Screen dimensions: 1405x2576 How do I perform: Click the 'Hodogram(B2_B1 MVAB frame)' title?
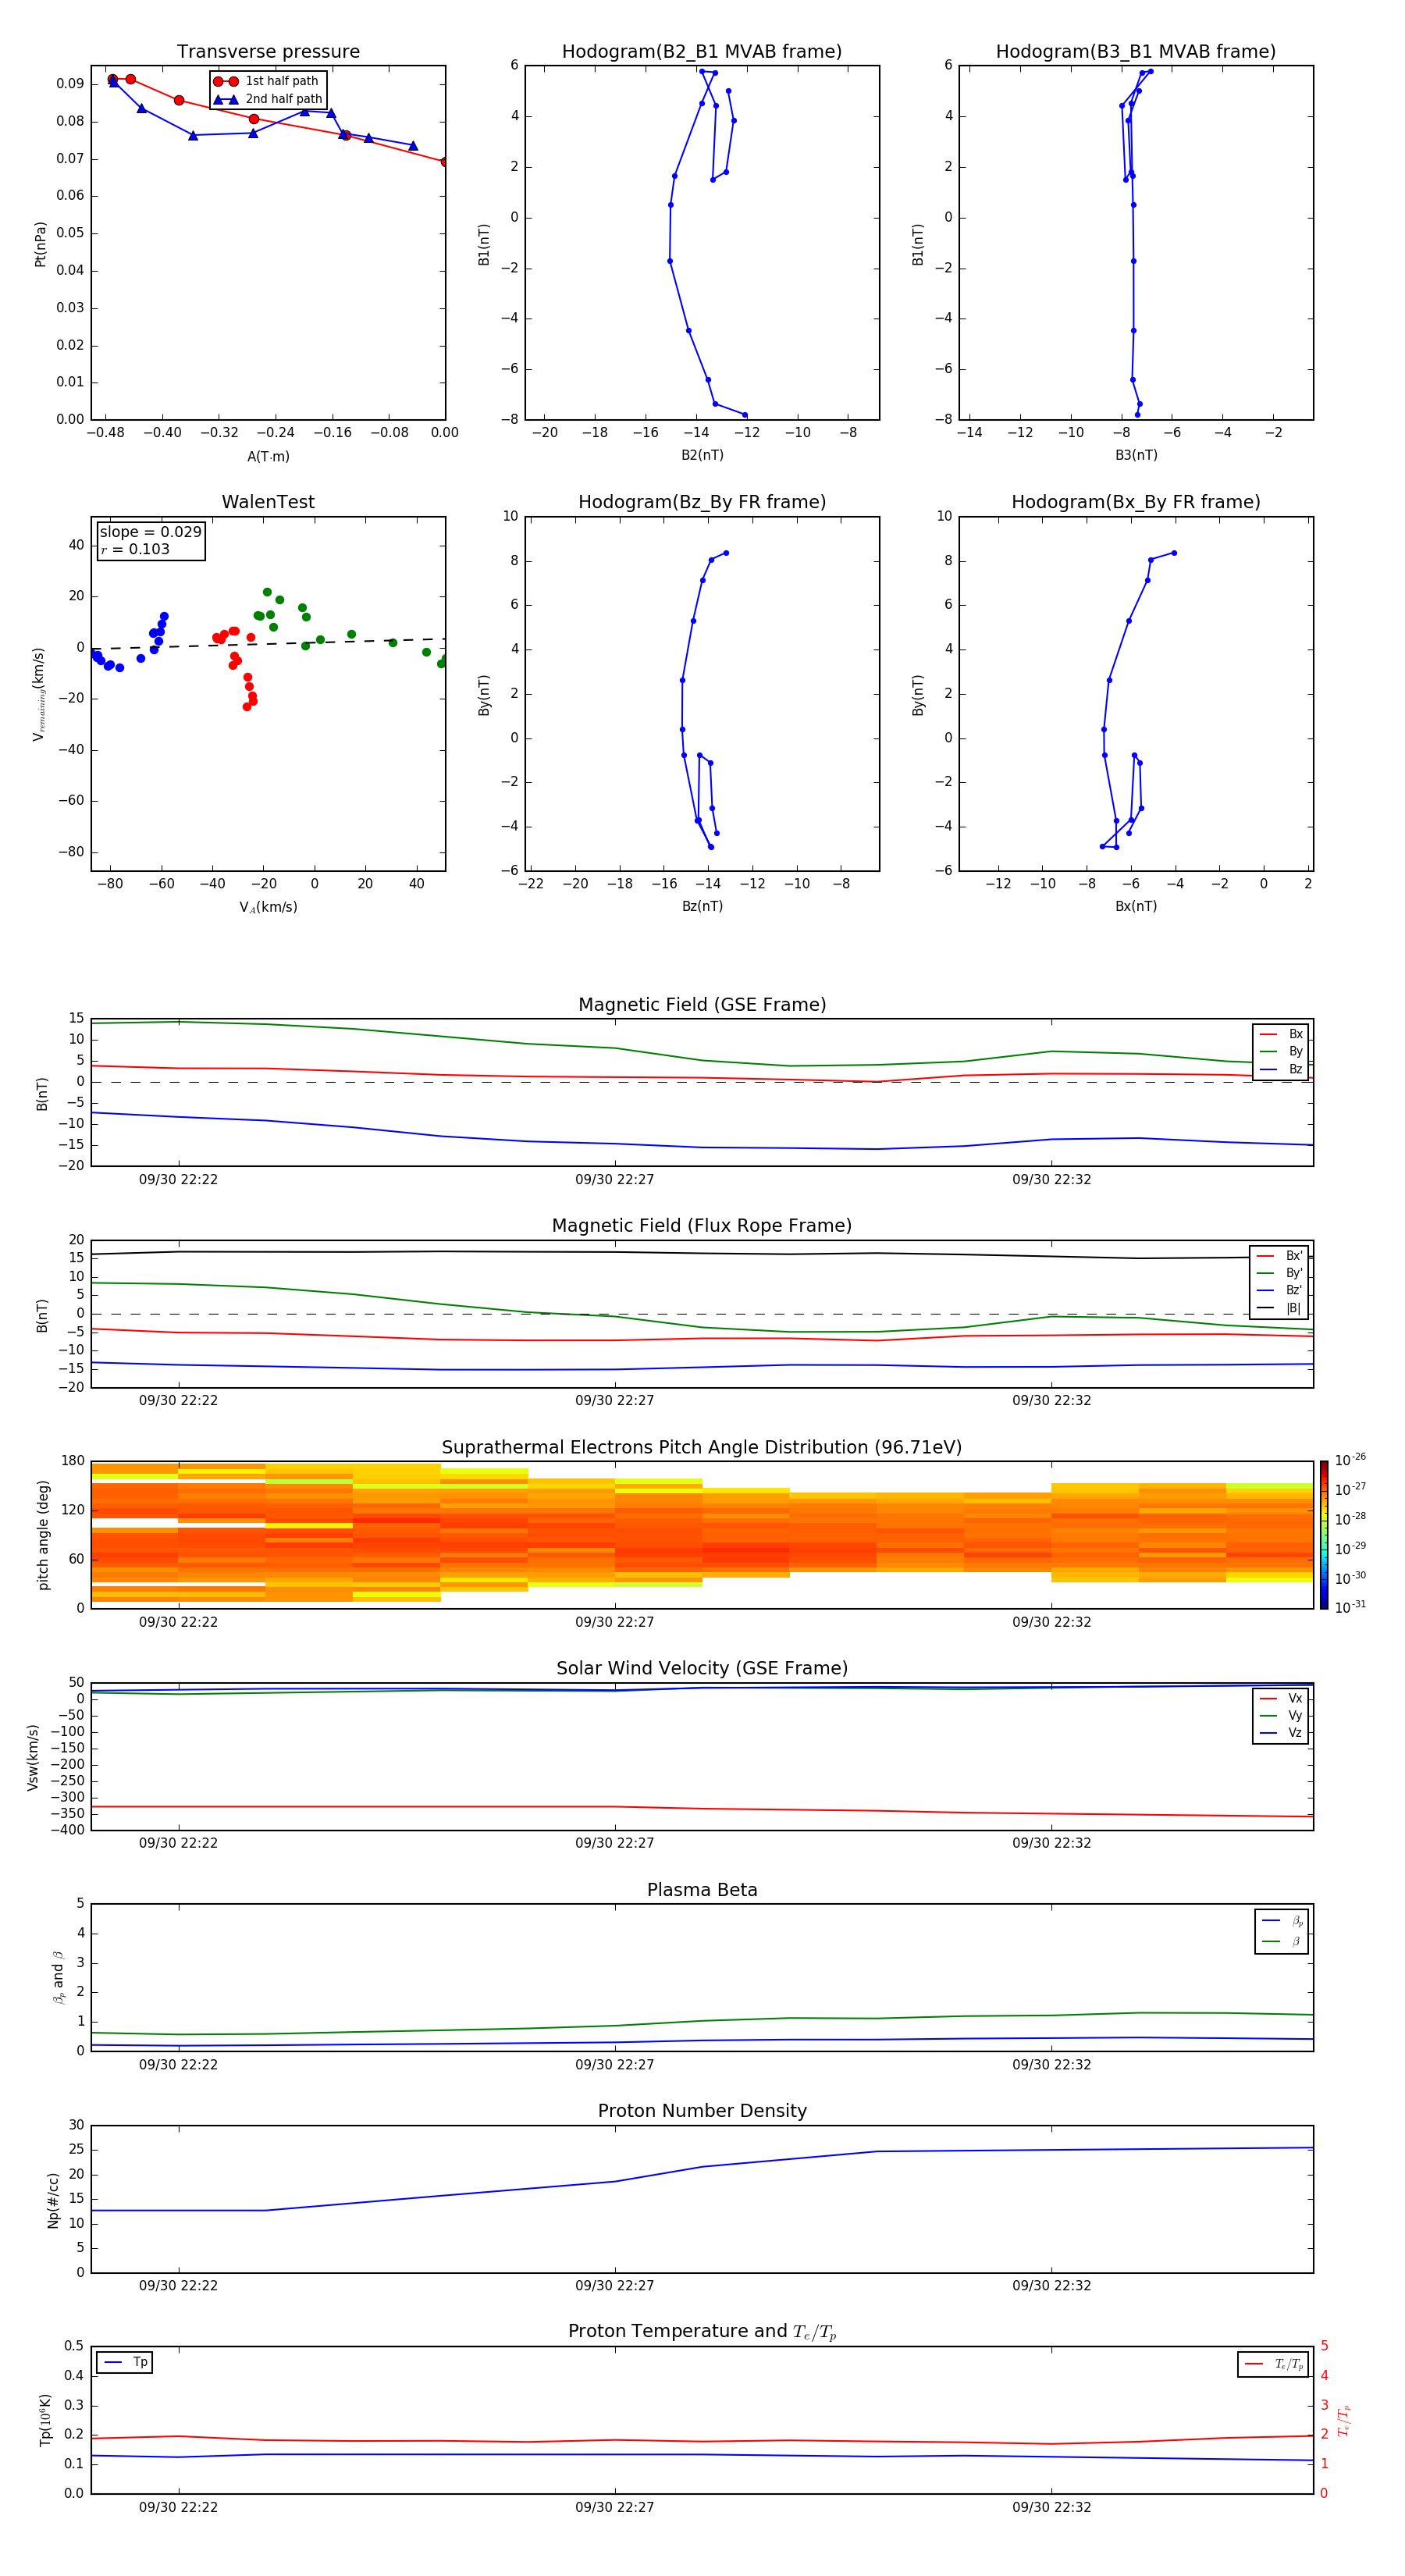point(702,52)
